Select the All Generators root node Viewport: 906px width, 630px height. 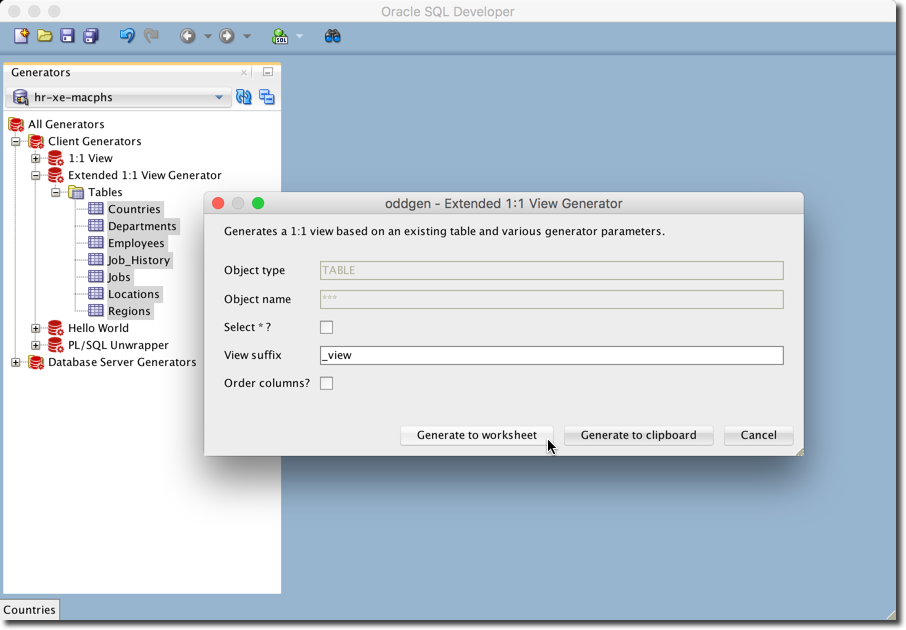click(x=66, y=124)
